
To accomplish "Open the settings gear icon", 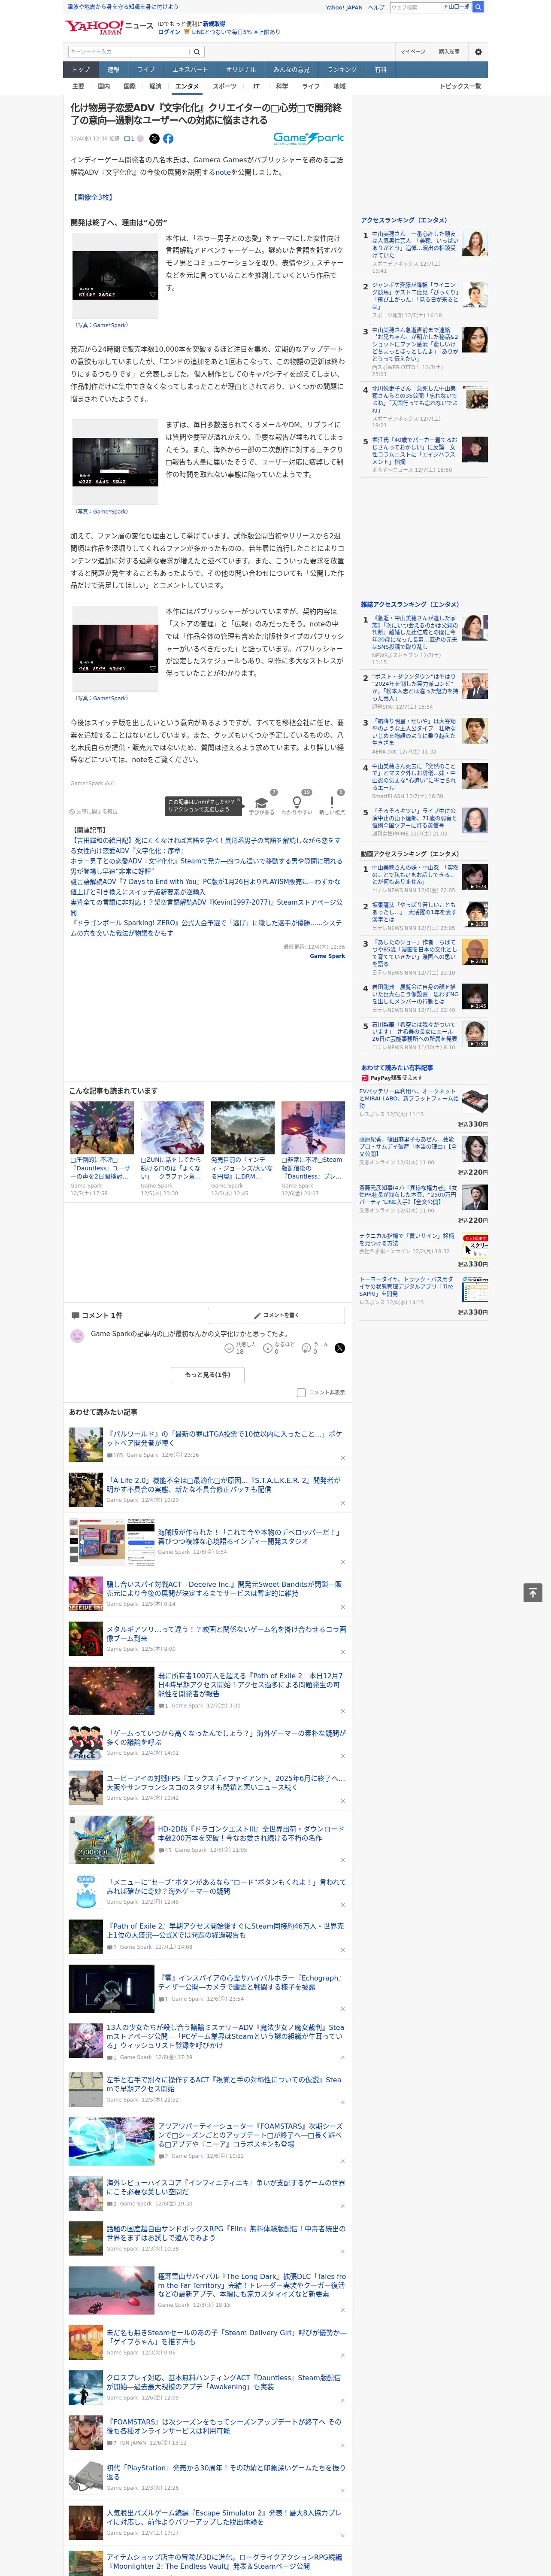I will click(478, 52).
